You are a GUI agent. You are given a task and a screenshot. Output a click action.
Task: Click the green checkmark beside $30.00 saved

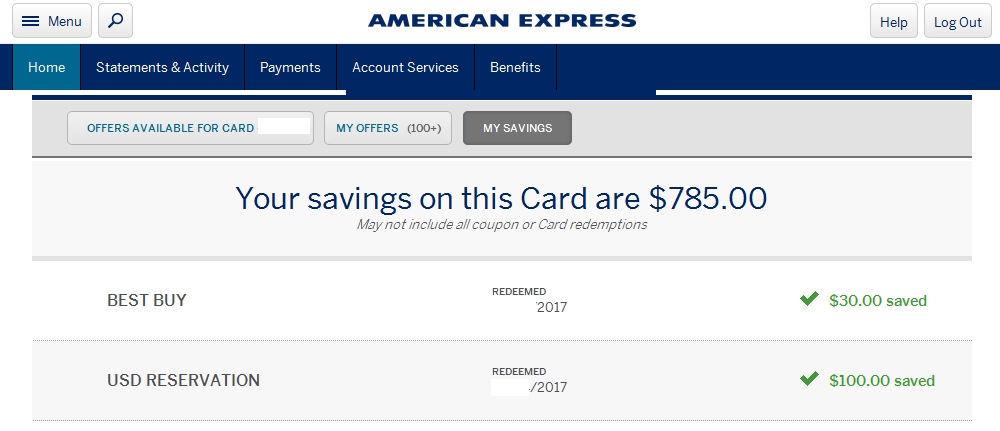pos(809,299)
